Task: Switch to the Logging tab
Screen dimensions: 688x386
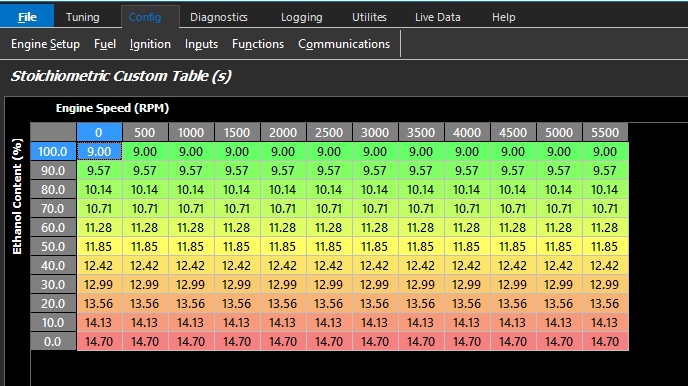Action: tap(301, 17)
